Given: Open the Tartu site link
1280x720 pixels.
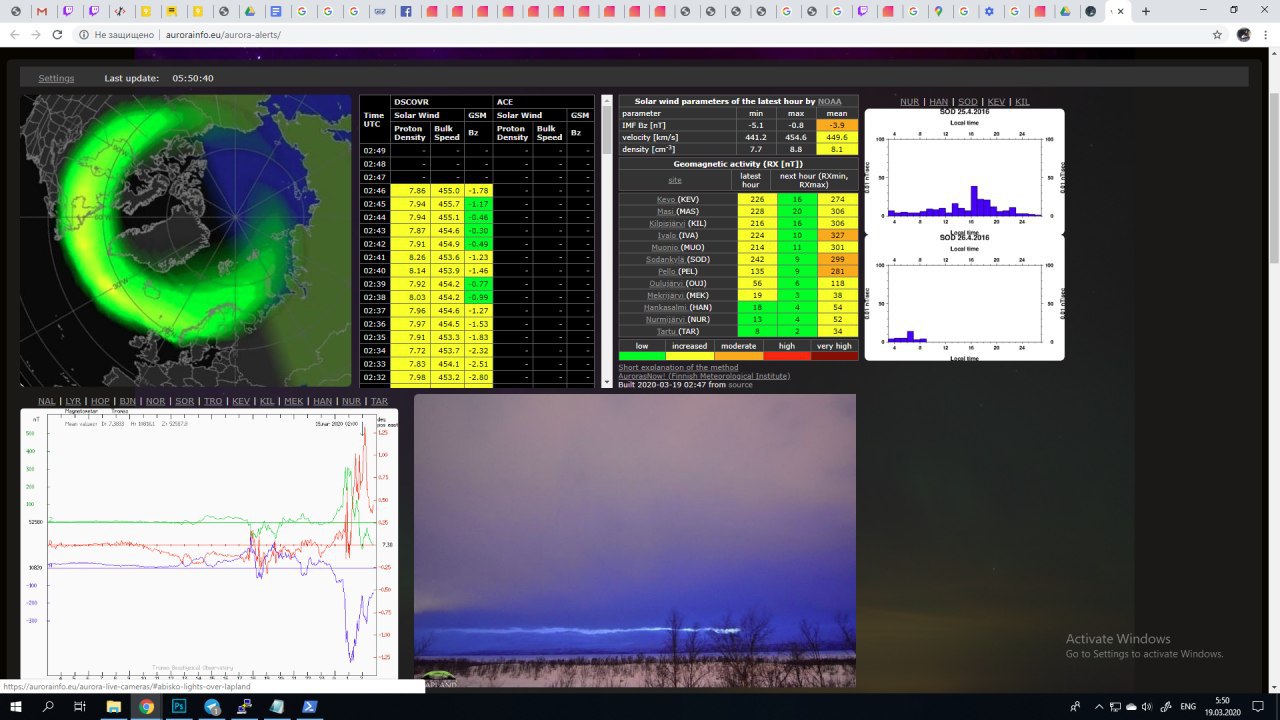Looking at the screenshot, I should coord(666,331).
